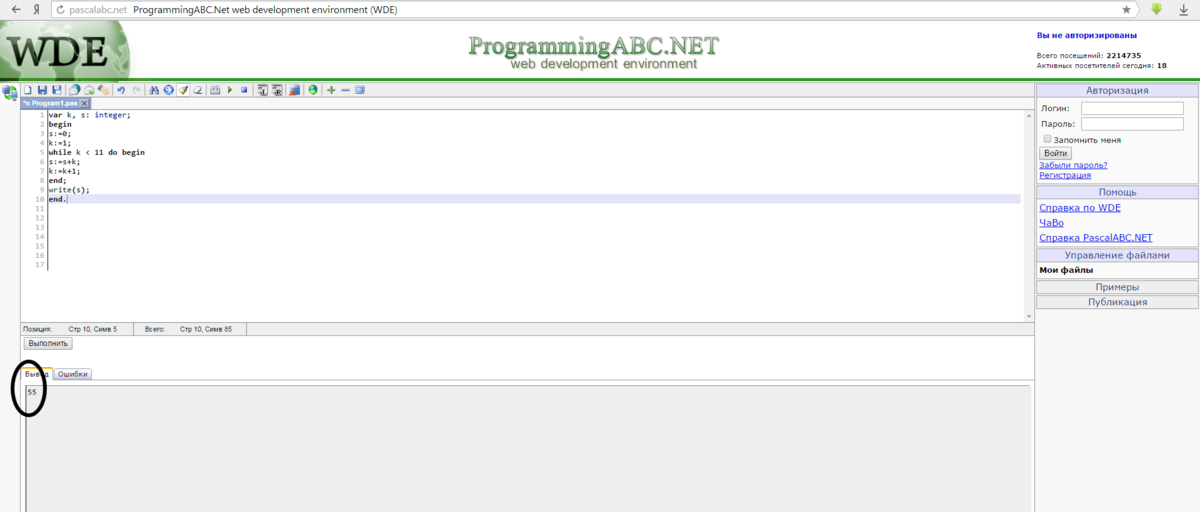Click the fullscreen window icon in toolbar
Screen dimensions: 1200x512
tap(360, 90)
